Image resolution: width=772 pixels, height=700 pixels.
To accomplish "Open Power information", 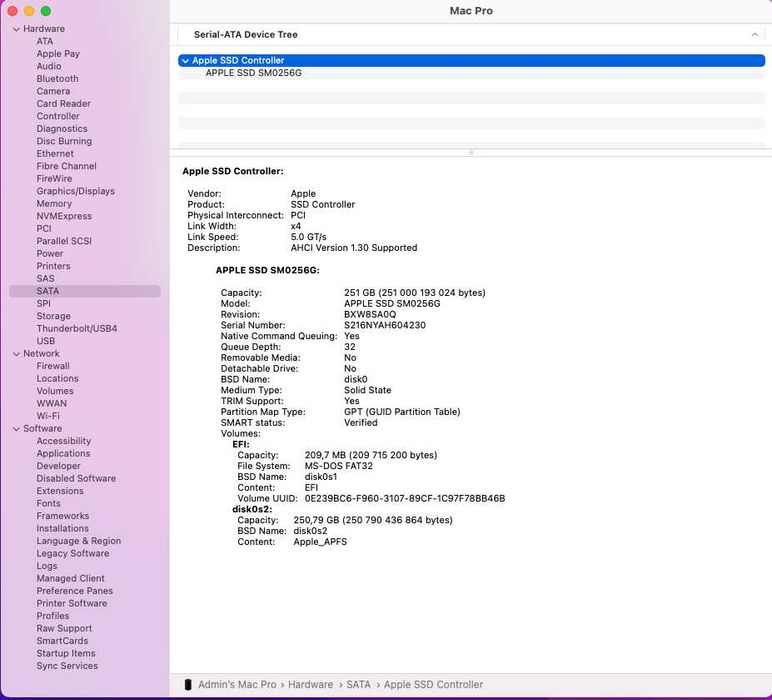I will 50,254.
